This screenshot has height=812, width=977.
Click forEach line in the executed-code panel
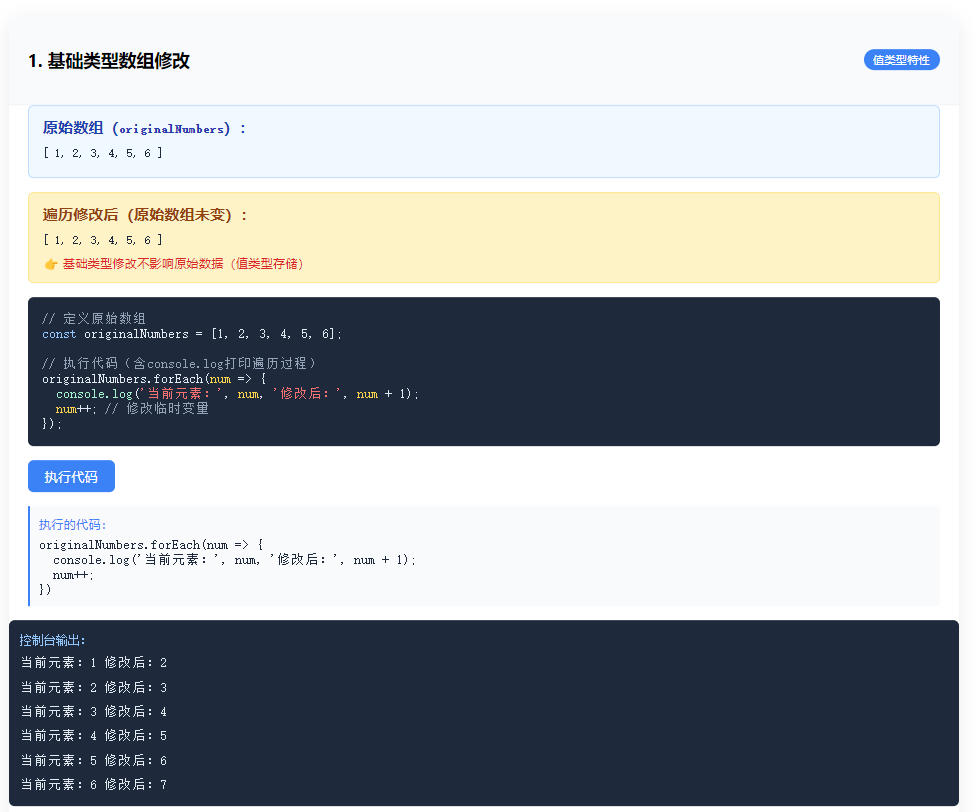pos(151,545)
